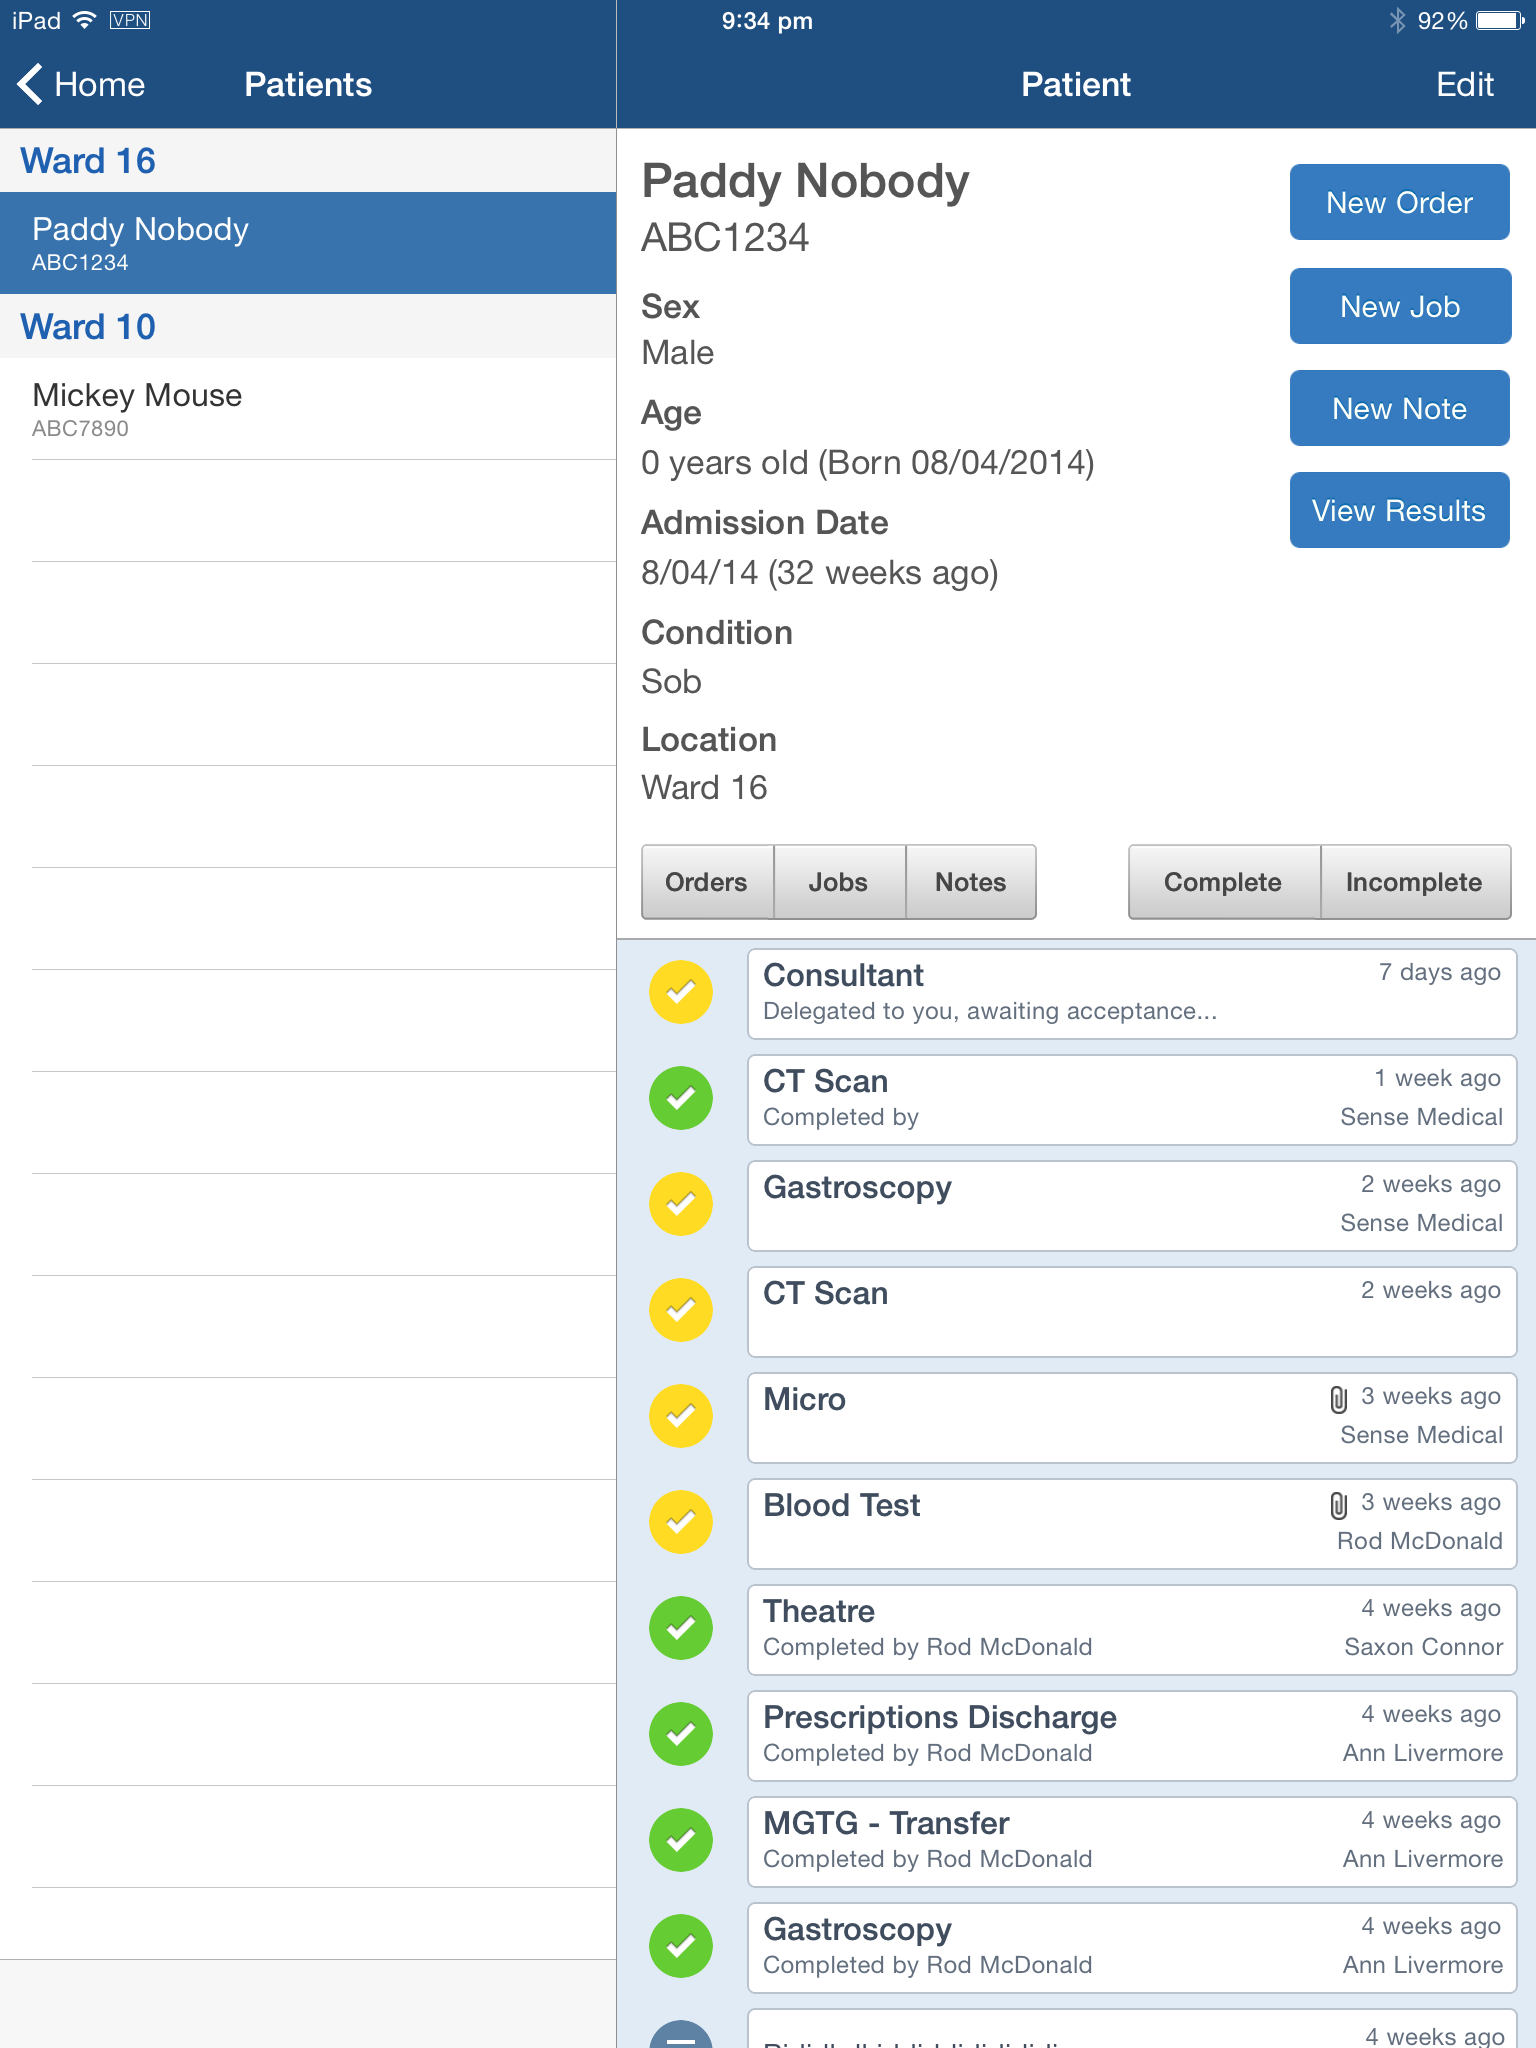Tap the patient ID ABC1234 in details
This screenshot has height=2048, width=1536.
(725, 238)
